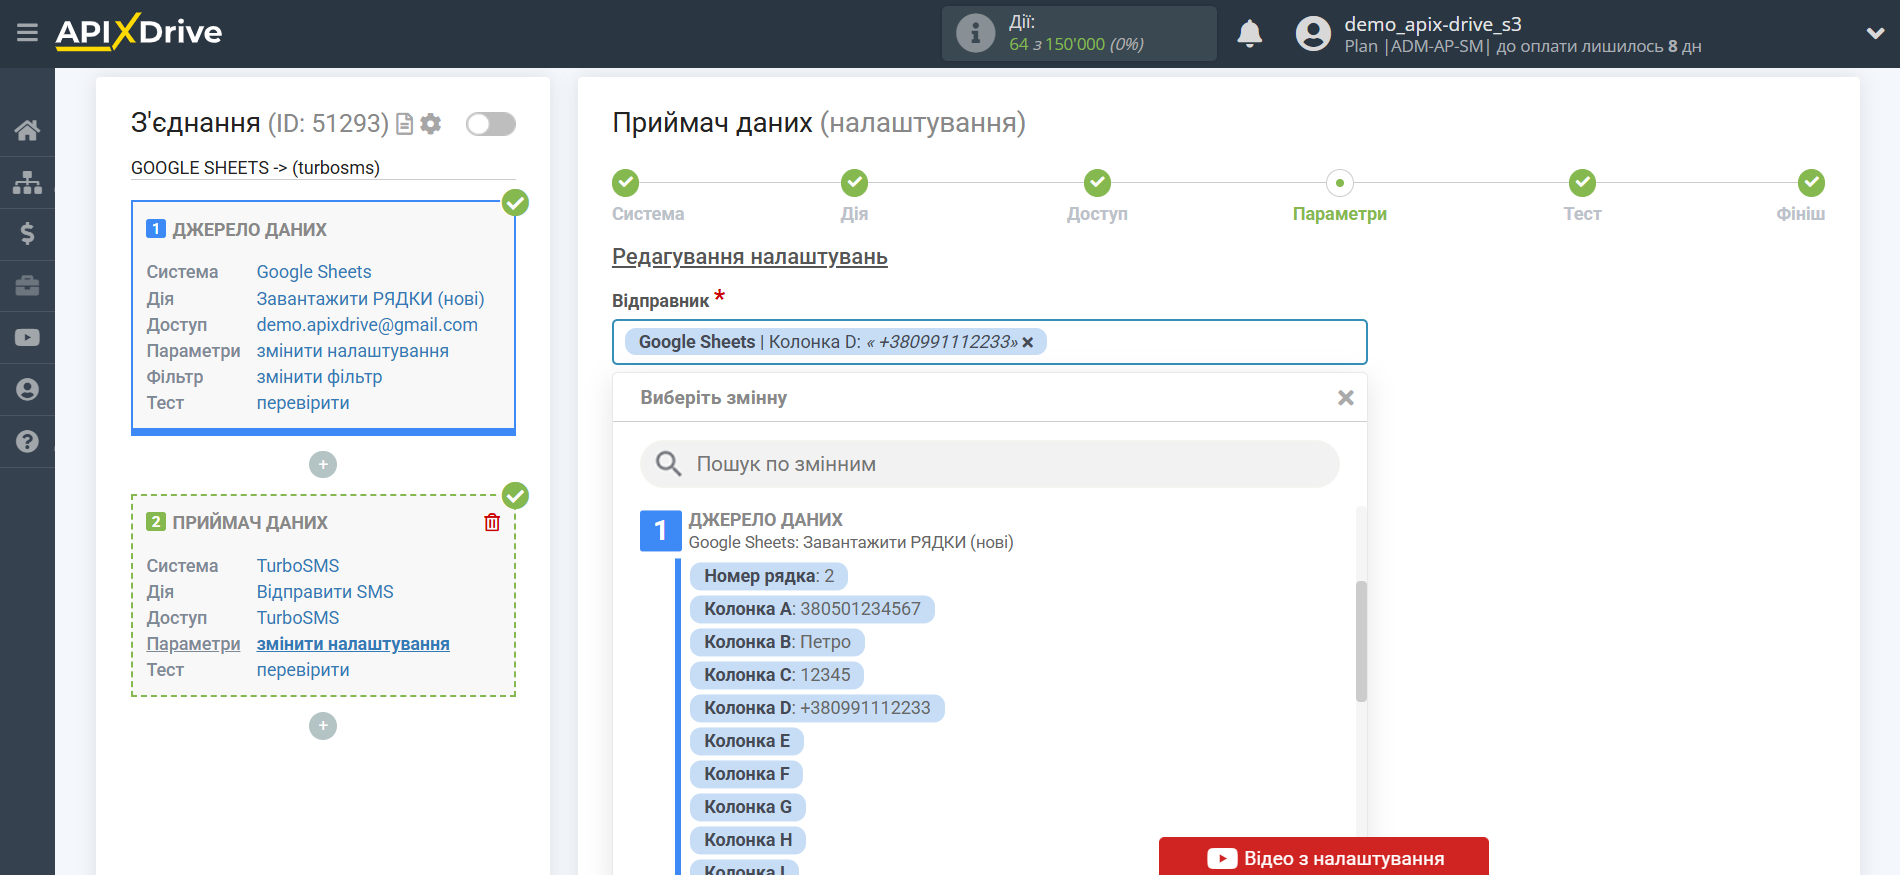Go to Дія step
Image resolution: width=1900 pixels, height=875 pixels.
click(x=855, y=183)
